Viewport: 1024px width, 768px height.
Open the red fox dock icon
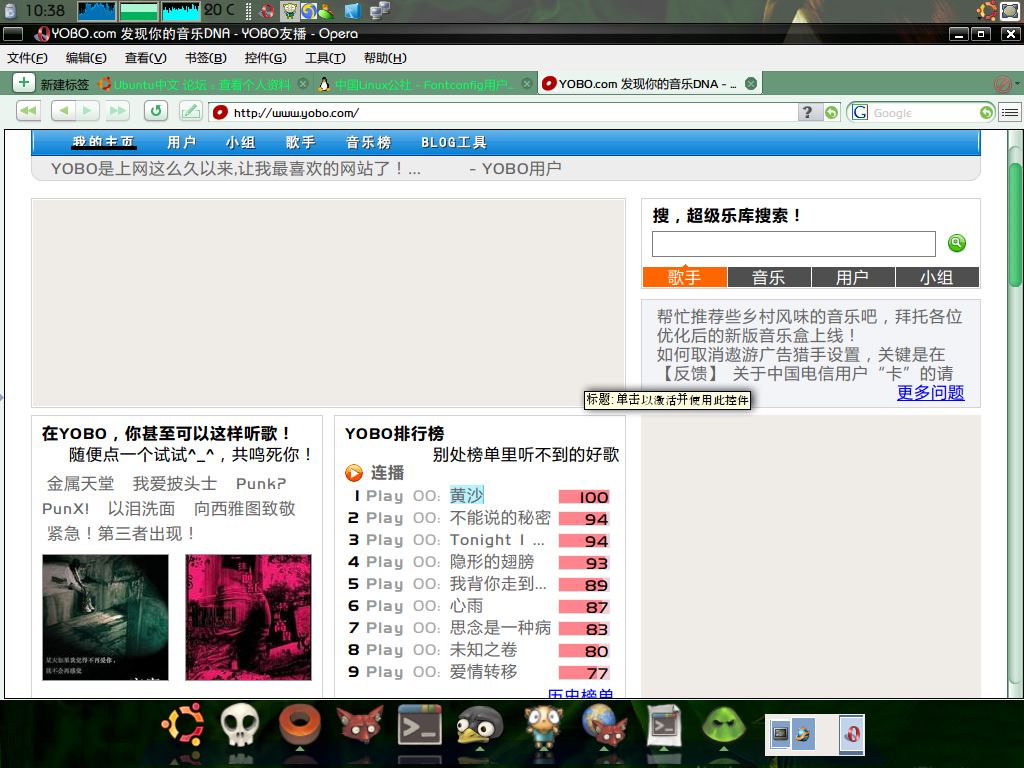(x=359, y=725)
